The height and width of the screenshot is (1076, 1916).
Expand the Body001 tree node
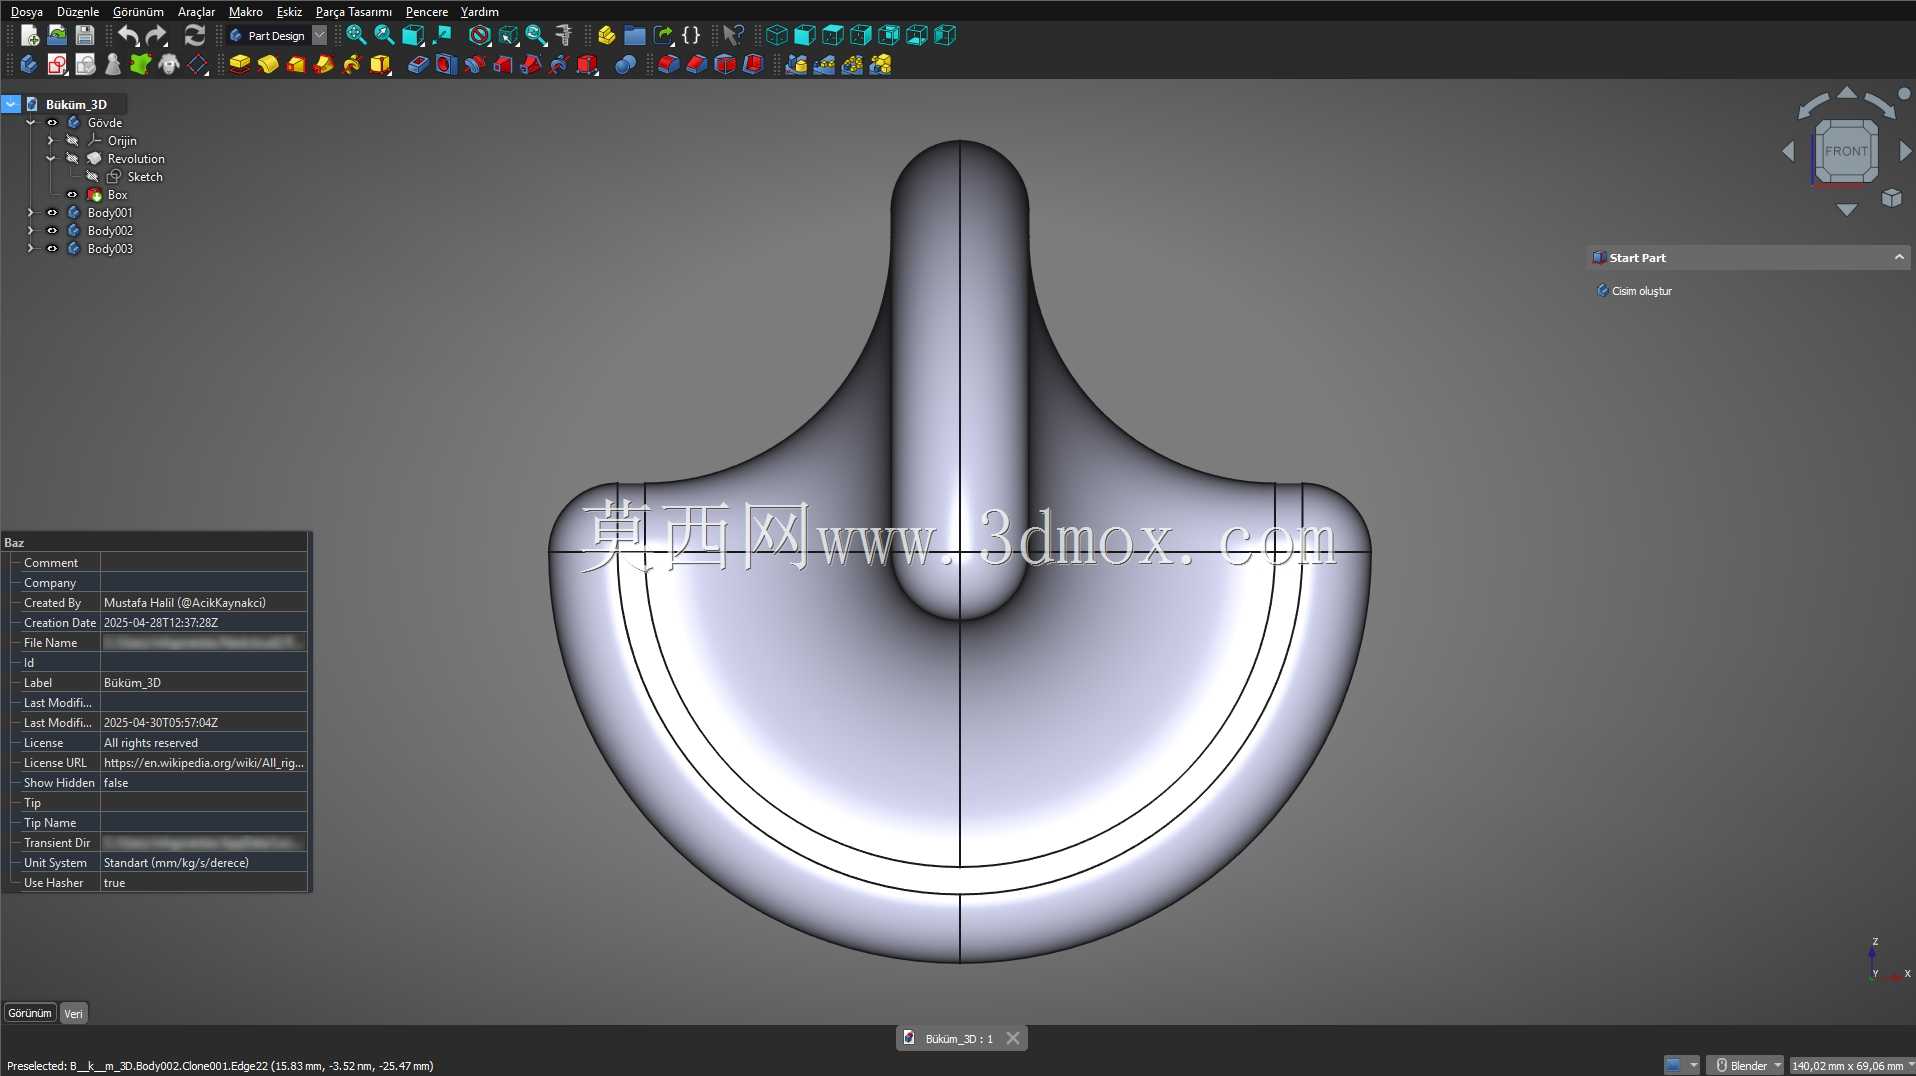[x=31, y=213]
